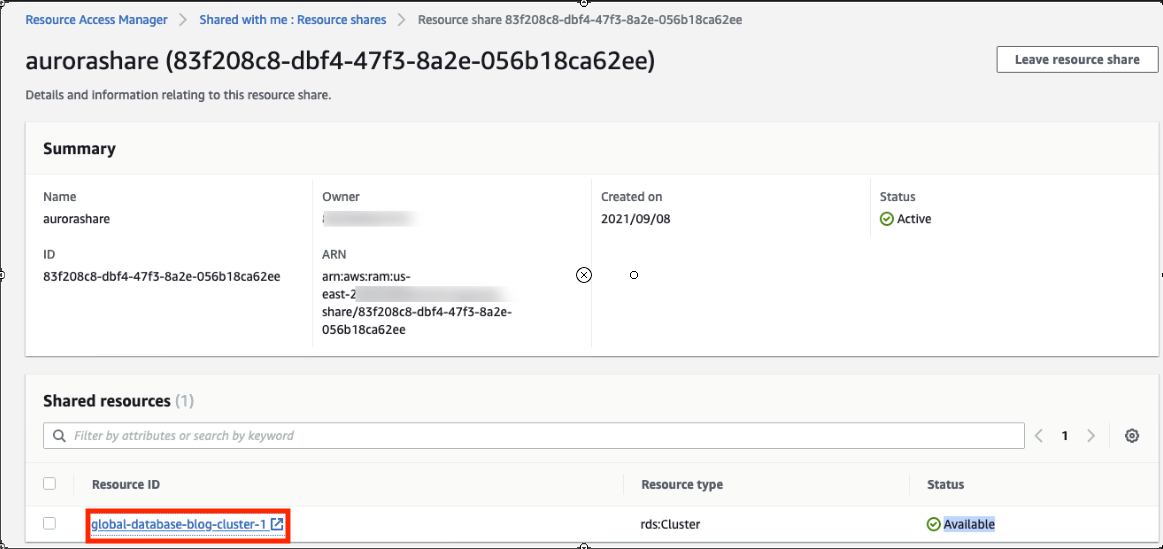Focus the shared resources filter field

(x=534, y=435)
